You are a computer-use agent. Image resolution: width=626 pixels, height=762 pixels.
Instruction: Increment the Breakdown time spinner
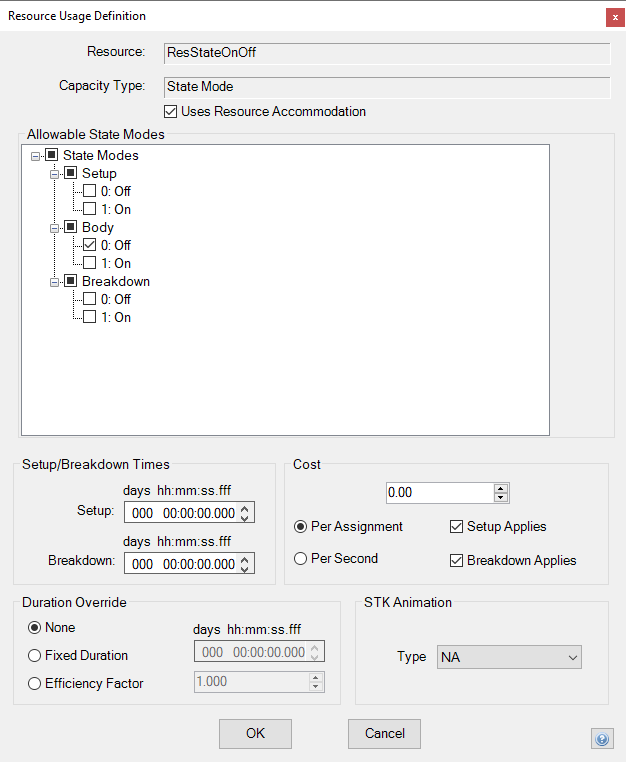[246, 559]
